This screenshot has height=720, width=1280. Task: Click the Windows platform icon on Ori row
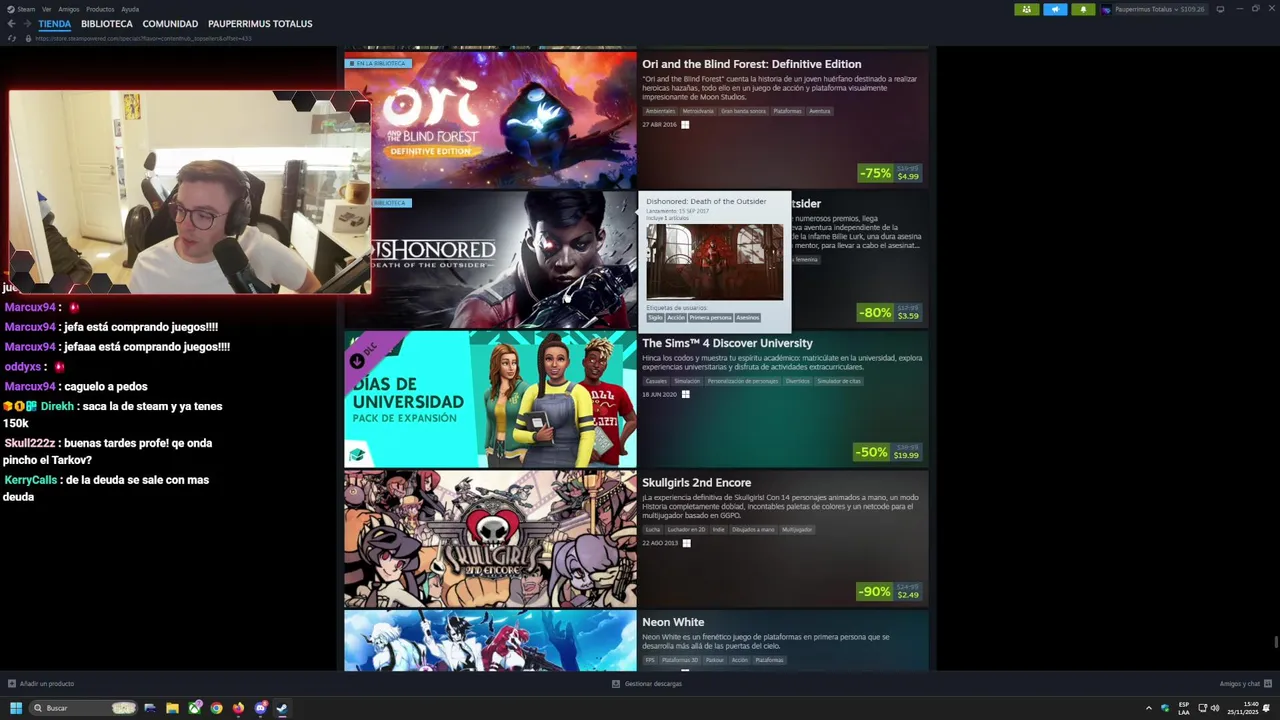pos(685,125)
